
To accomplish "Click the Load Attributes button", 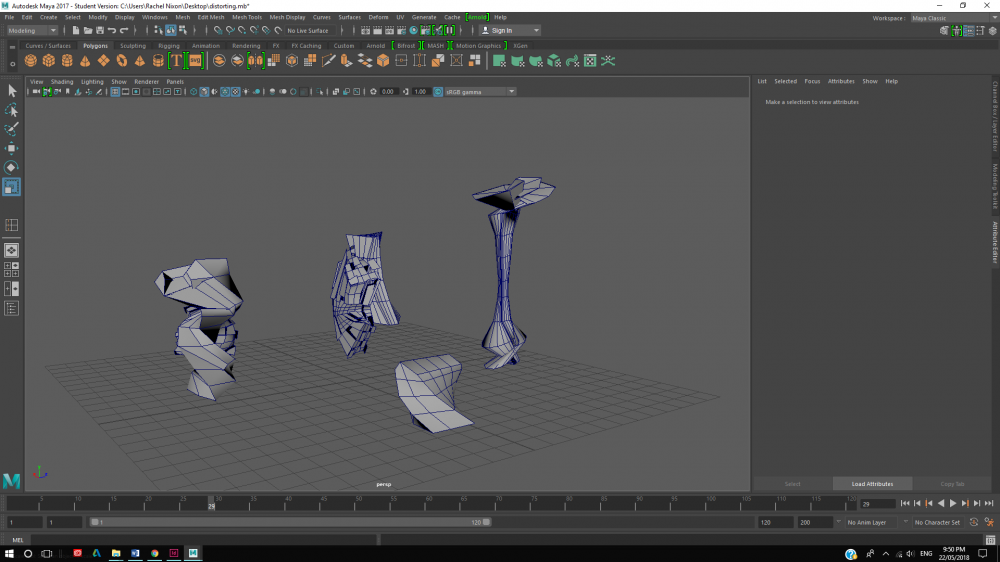I will point(872,484).
